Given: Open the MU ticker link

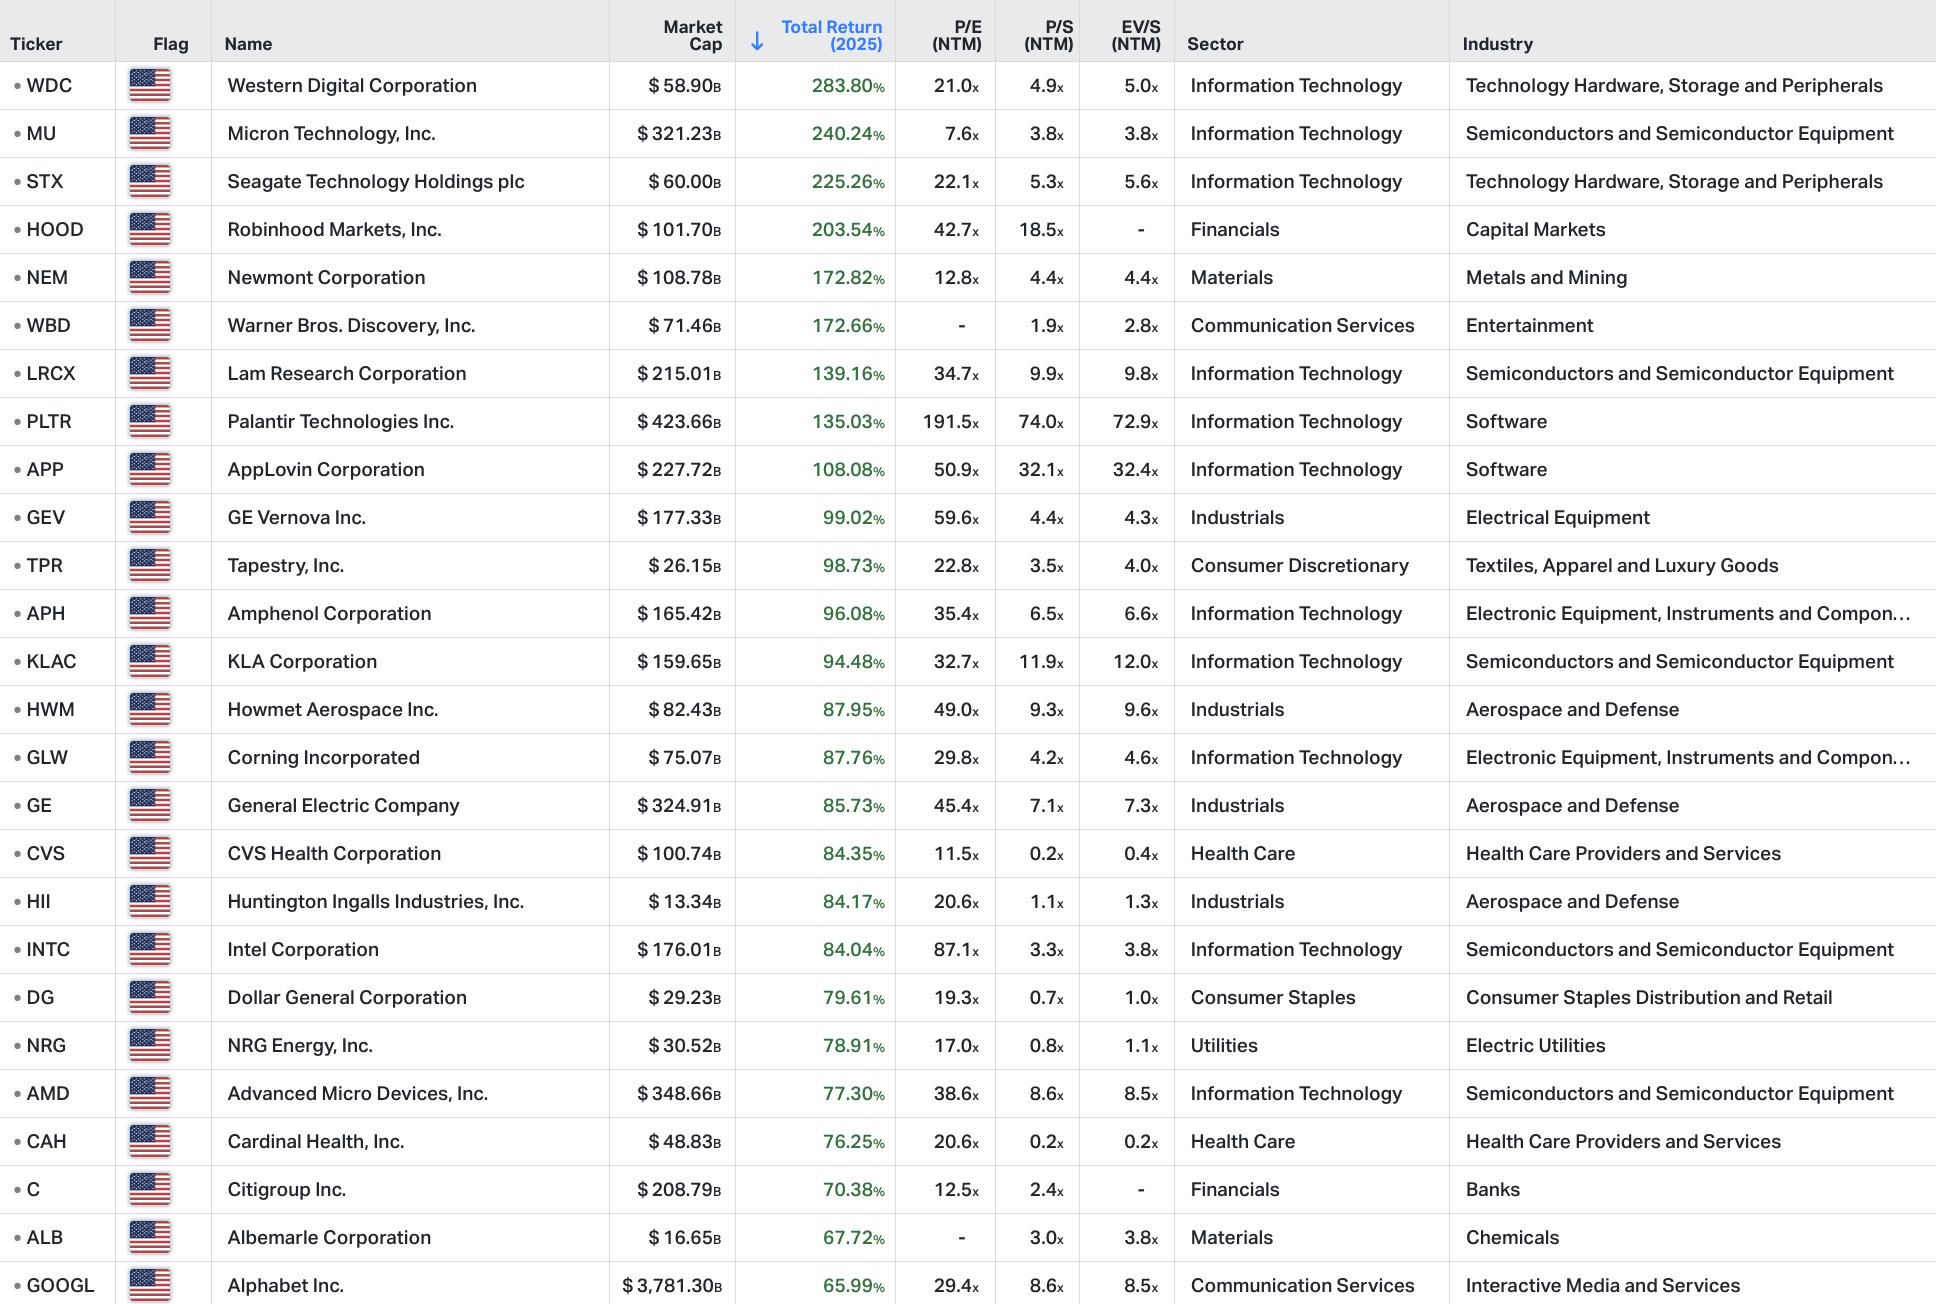Looking at the screenshot, I should click(x=41, y=134).
